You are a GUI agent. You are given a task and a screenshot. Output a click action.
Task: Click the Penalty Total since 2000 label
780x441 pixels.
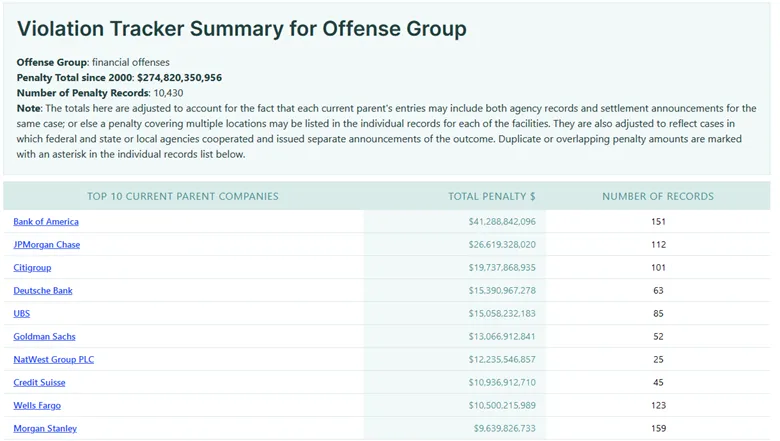76,78
